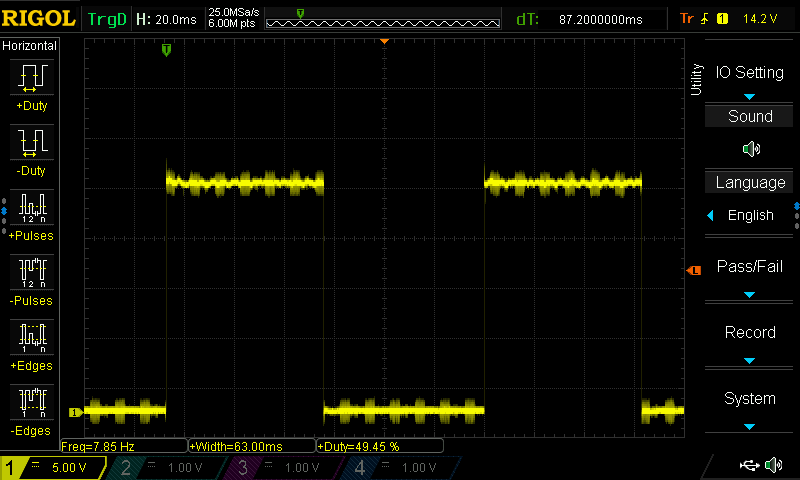Click the speaker status icon at bottom right
This screenshot has width=800, height=480.
click(773, 465)
